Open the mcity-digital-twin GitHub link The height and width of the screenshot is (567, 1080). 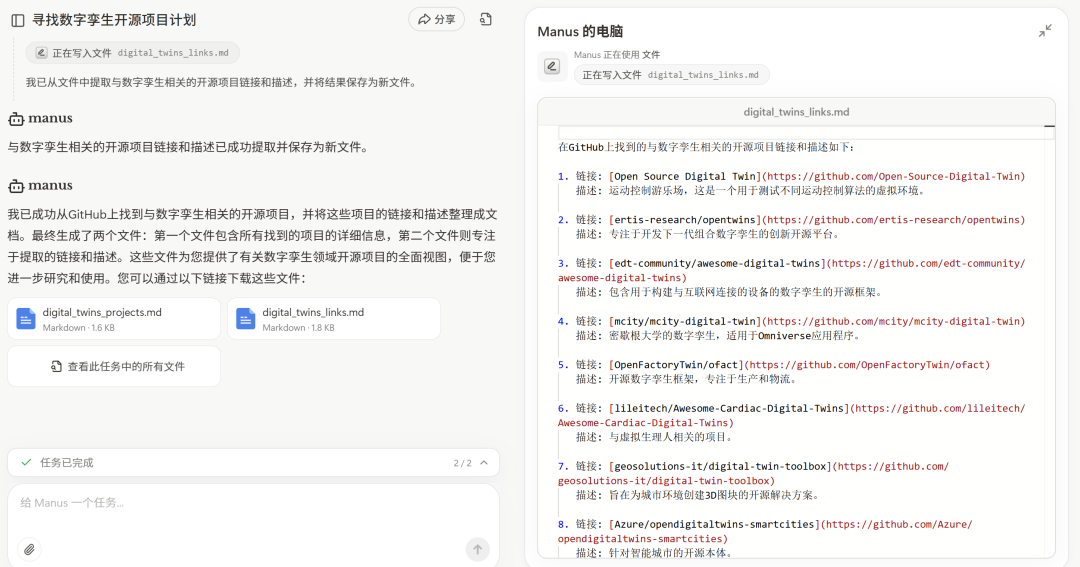click(x=895, y=321)
